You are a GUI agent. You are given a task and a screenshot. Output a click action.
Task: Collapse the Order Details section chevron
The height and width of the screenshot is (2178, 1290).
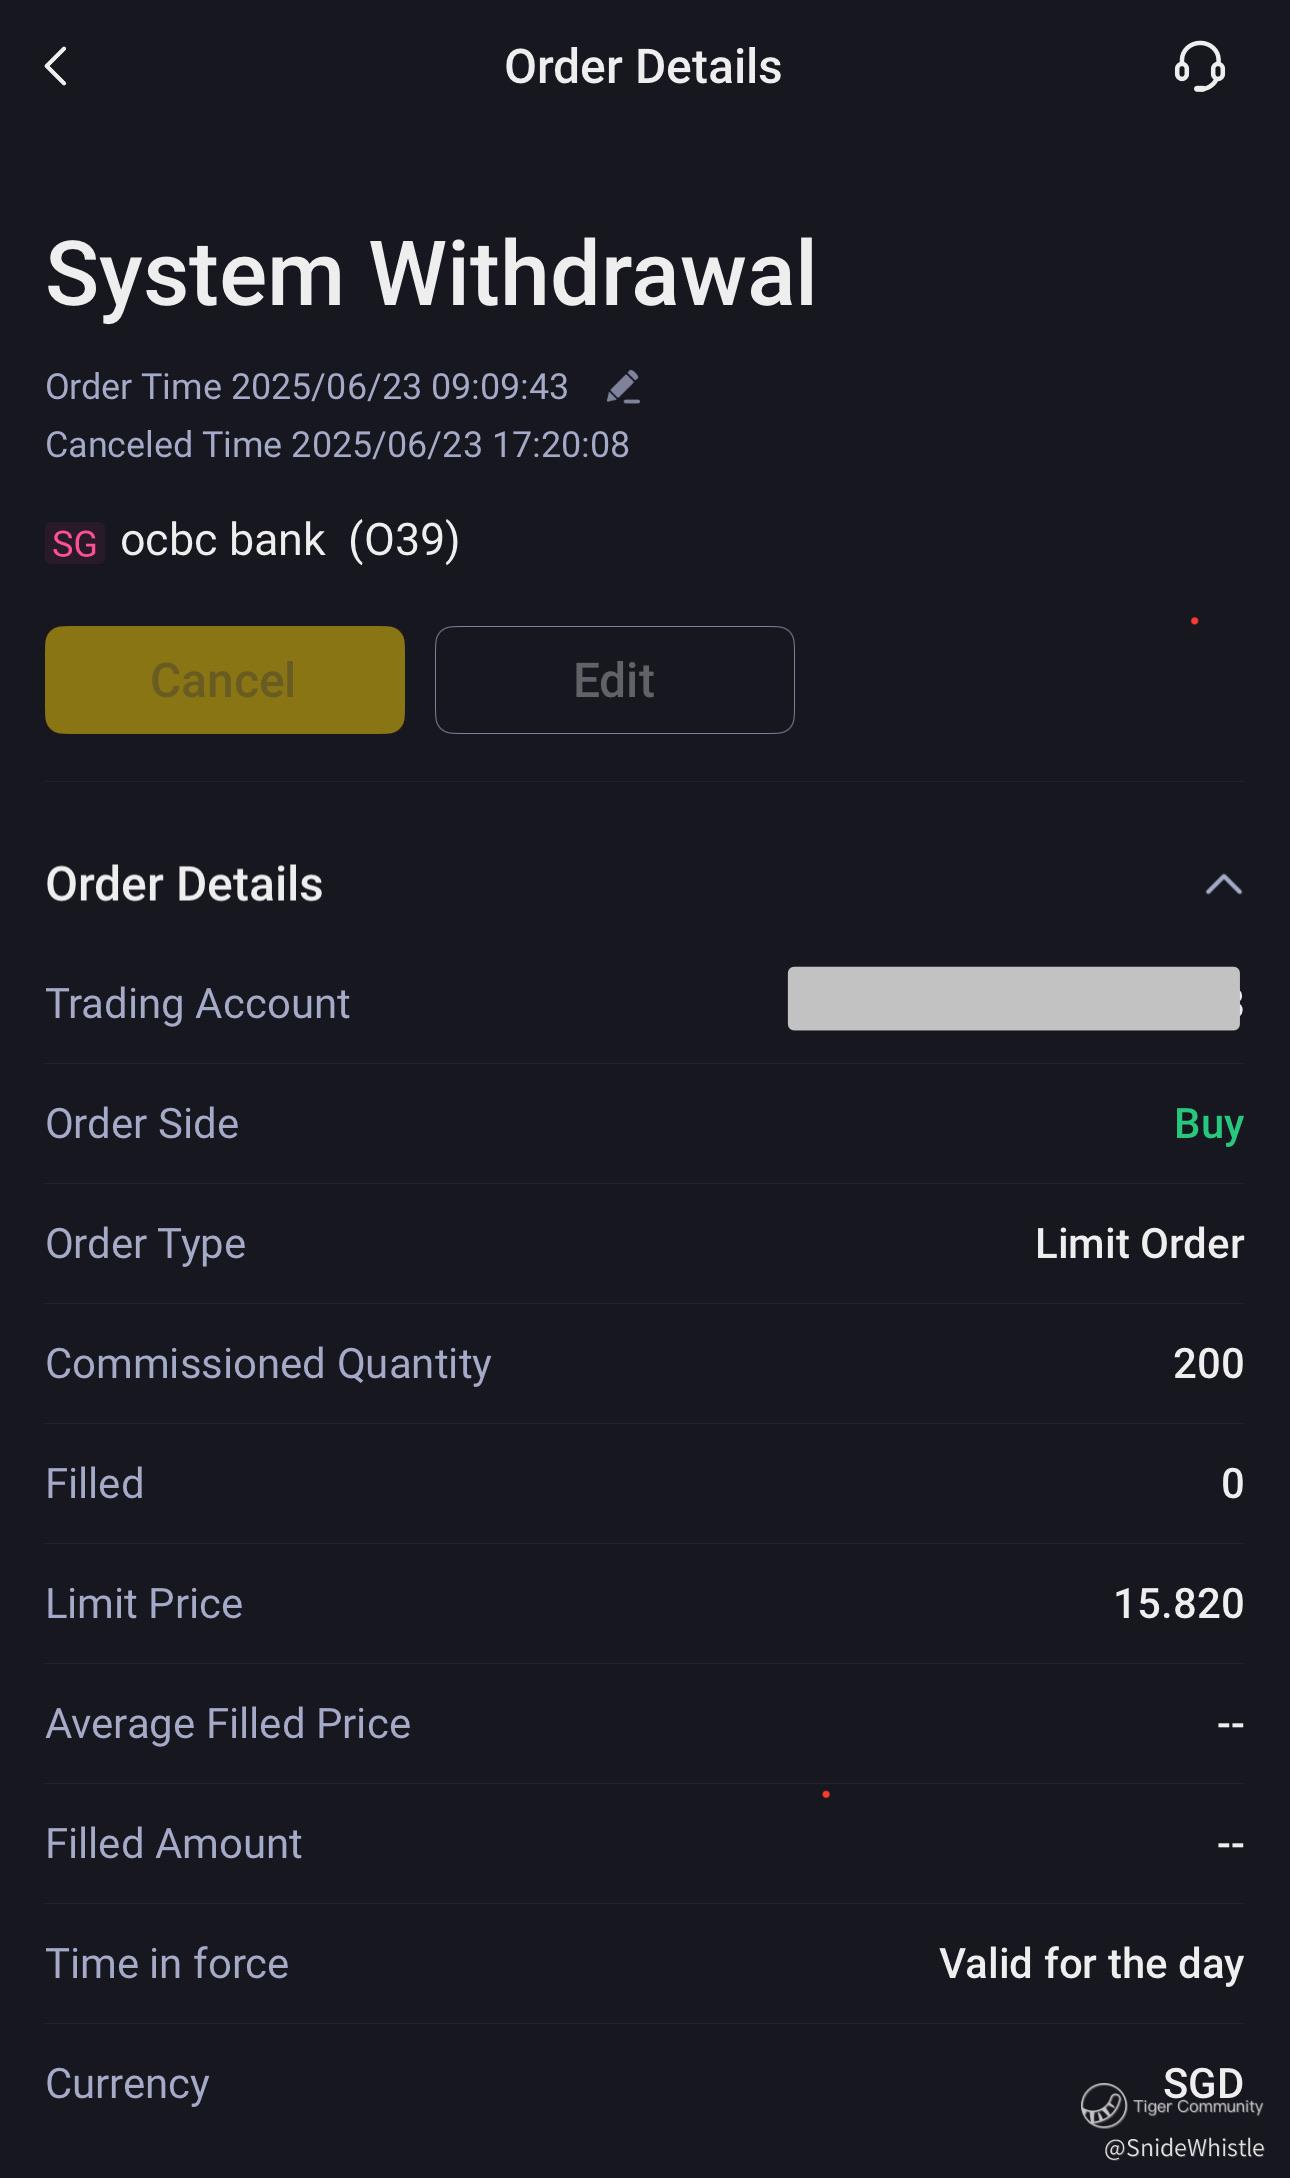[1223, 885]
